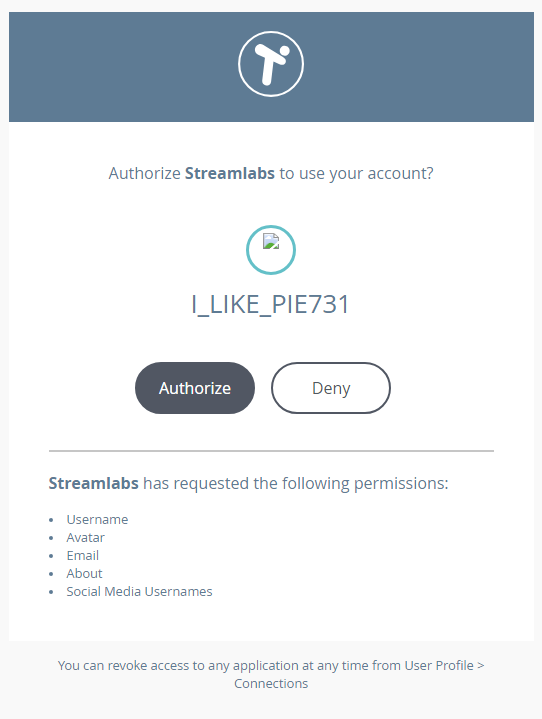Click 'to use your account?' heading text
The height and width of the screenshot is (719, 542).
[x=356, y=173]
